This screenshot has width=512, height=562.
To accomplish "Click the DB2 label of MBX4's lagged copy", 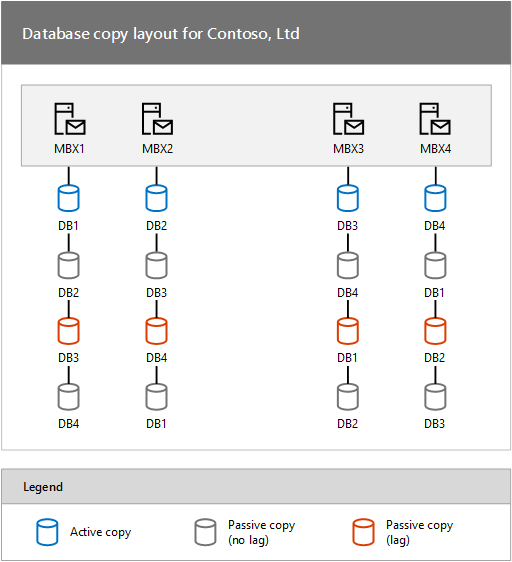I will [435, 358].
